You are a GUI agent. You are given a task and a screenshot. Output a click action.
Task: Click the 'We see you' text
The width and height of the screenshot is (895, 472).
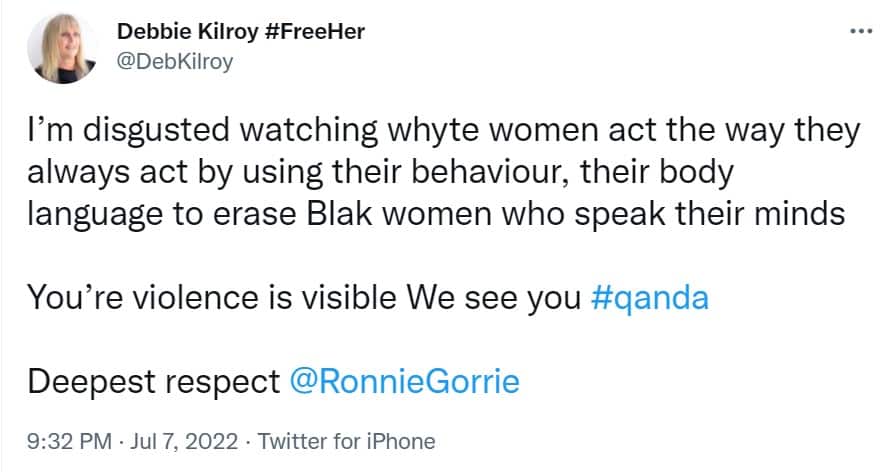pyautogui.click(x=508, y=298)
